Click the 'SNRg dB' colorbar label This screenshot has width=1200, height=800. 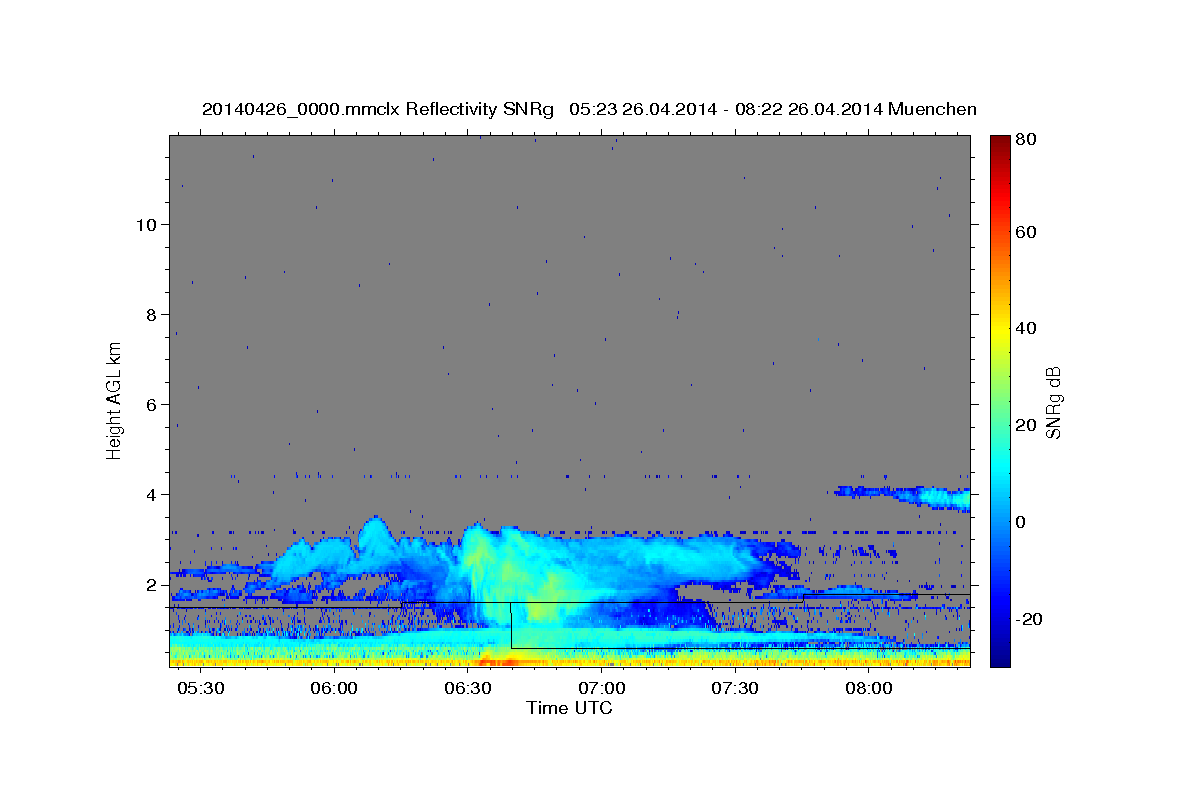(1053, 403)
